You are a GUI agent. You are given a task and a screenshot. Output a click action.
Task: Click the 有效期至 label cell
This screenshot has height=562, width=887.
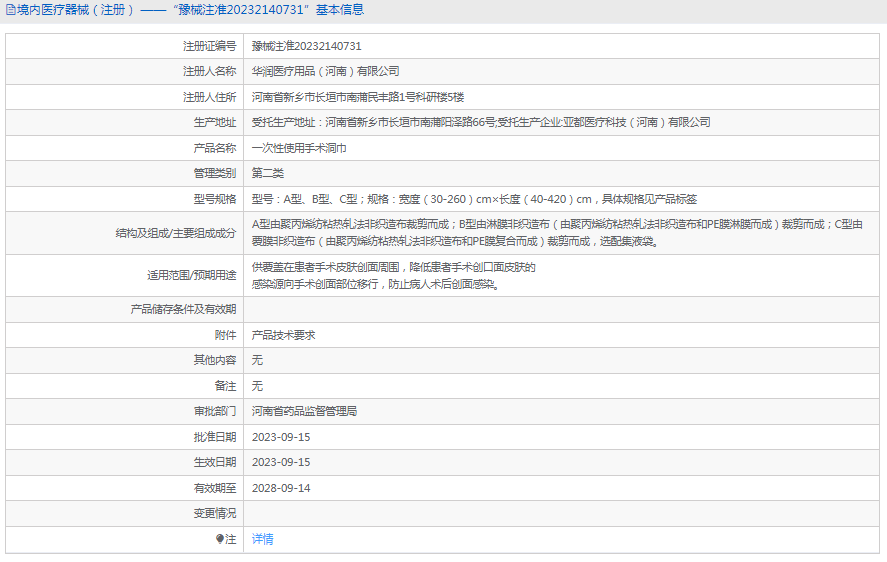point(124,487)
